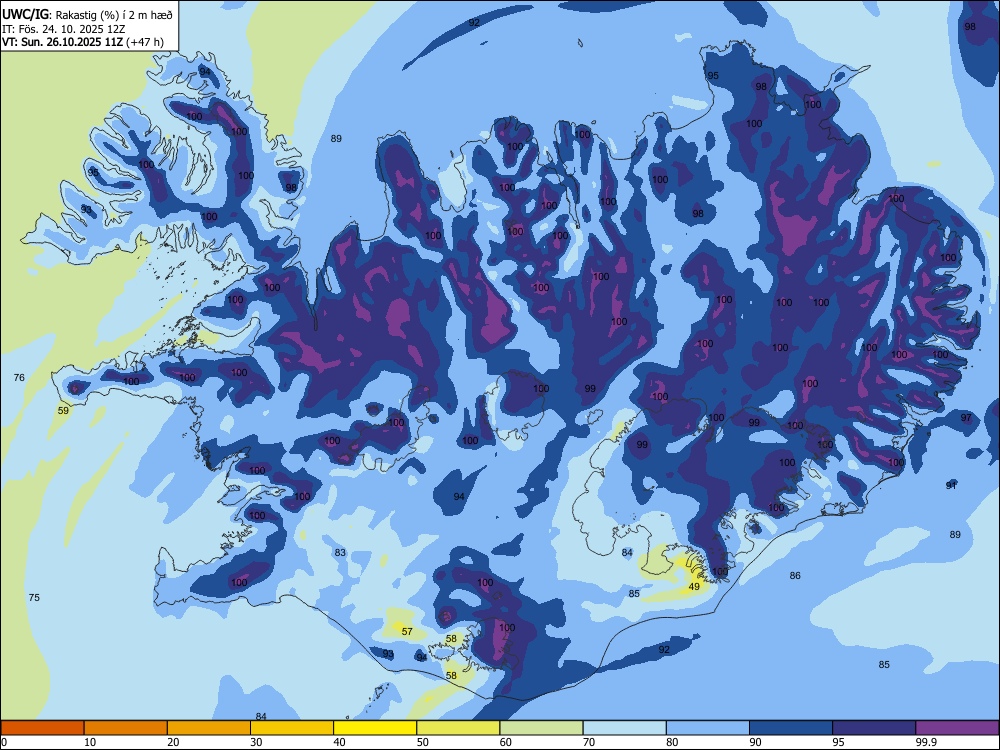Click the '59' humidity value on the map
This screenshot has width=1000, height=750.
[x=63, y=411]
